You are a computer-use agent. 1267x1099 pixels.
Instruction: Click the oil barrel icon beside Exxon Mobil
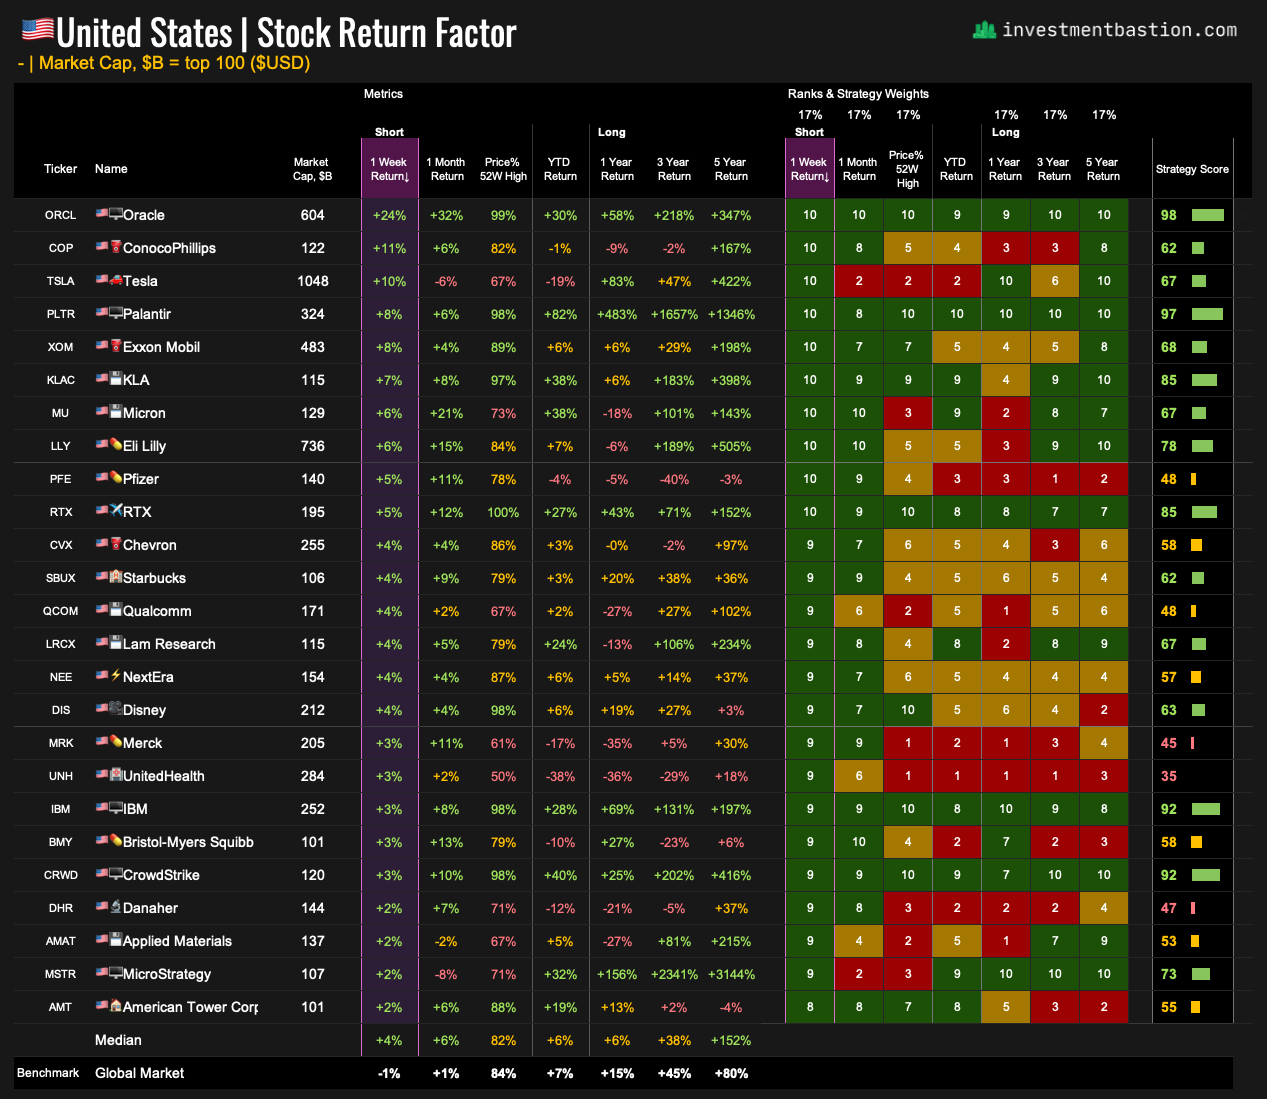[116, 346]
